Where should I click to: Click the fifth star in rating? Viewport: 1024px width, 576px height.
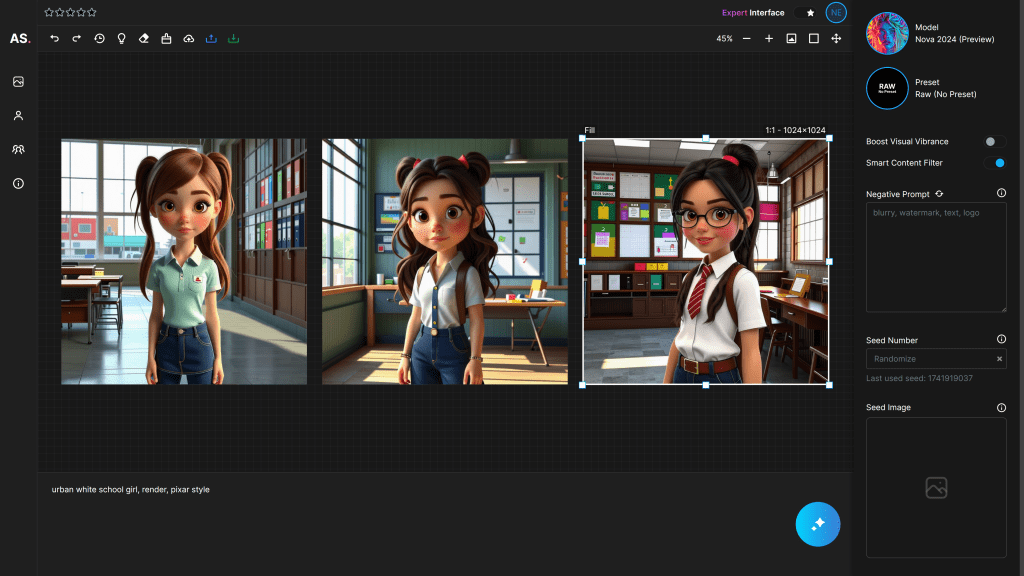(x=93, y=12)
